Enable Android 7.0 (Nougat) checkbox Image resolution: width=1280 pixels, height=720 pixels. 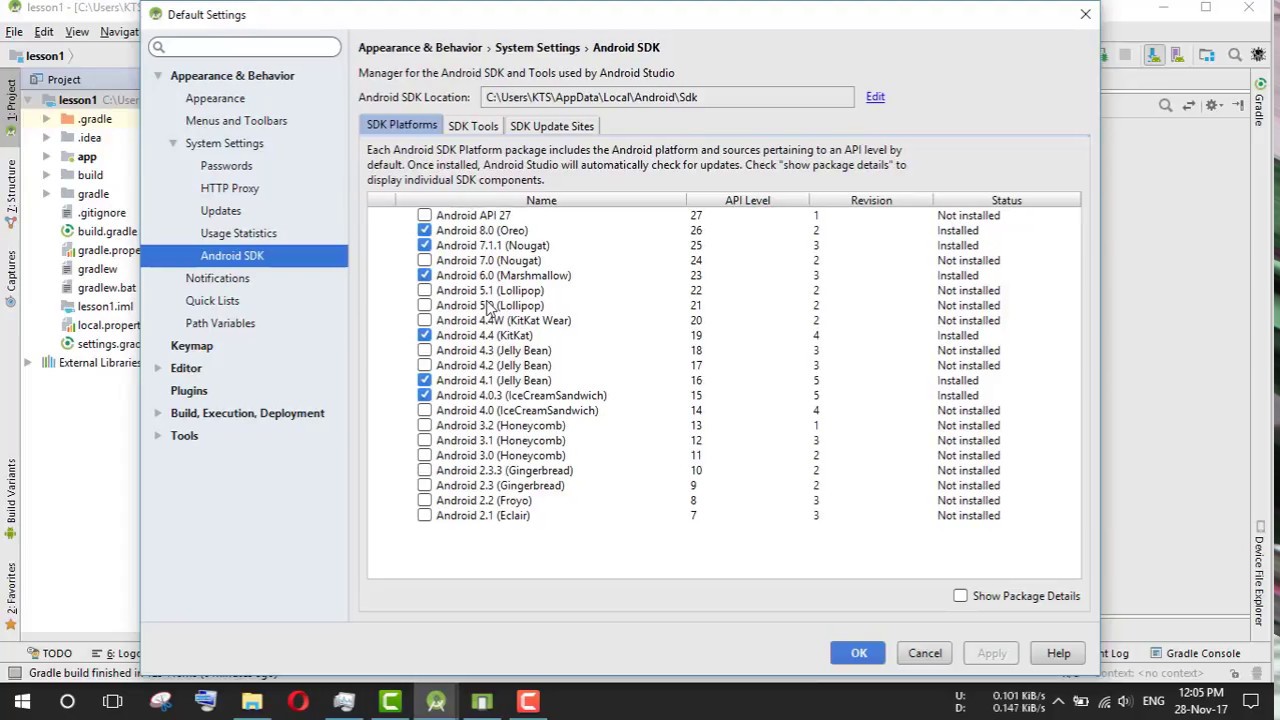(424, 260)
